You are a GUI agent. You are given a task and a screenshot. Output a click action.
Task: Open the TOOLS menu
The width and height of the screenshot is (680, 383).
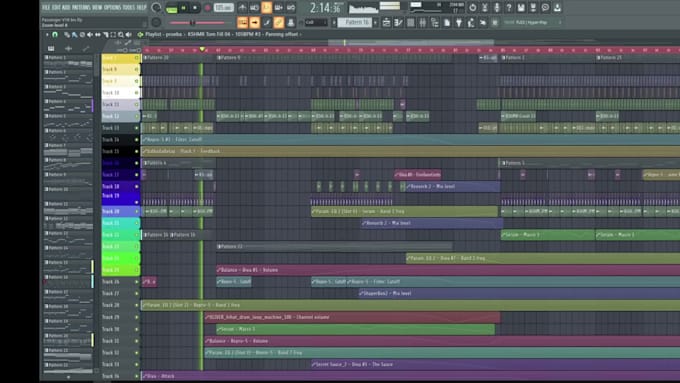point(129,7)
